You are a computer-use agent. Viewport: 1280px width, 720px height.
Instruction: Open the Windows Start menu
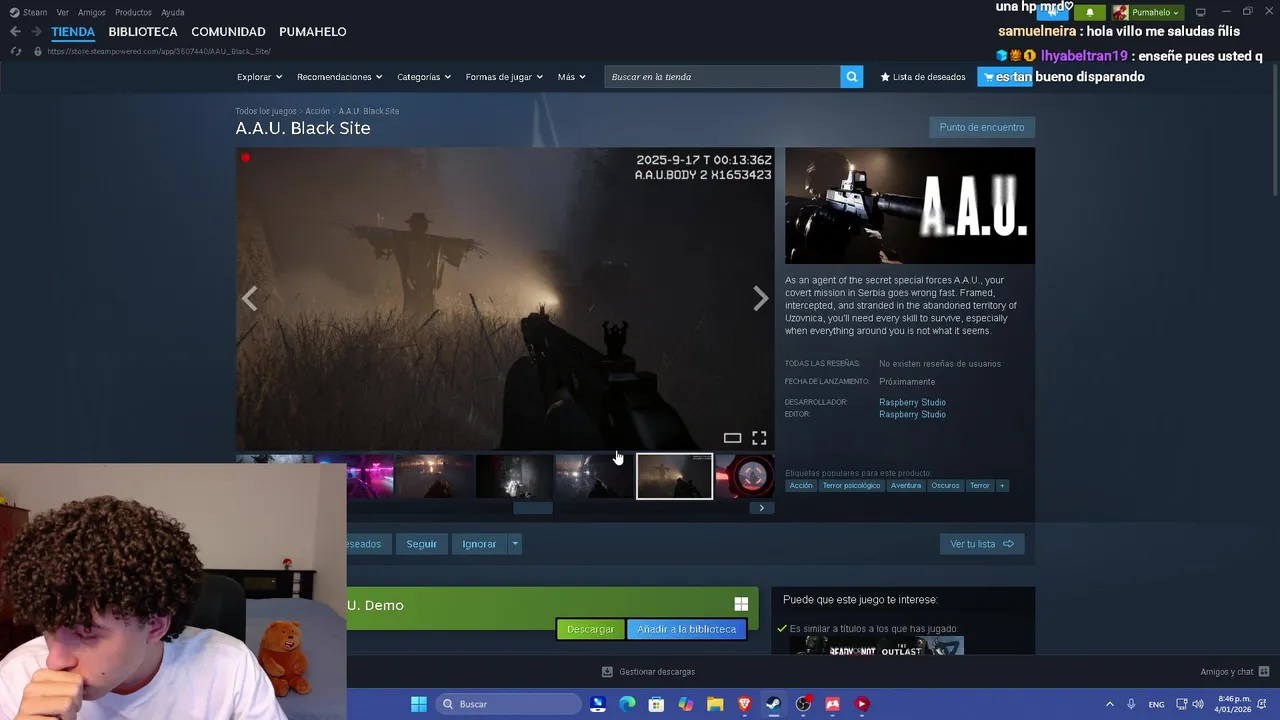point(419,704)
